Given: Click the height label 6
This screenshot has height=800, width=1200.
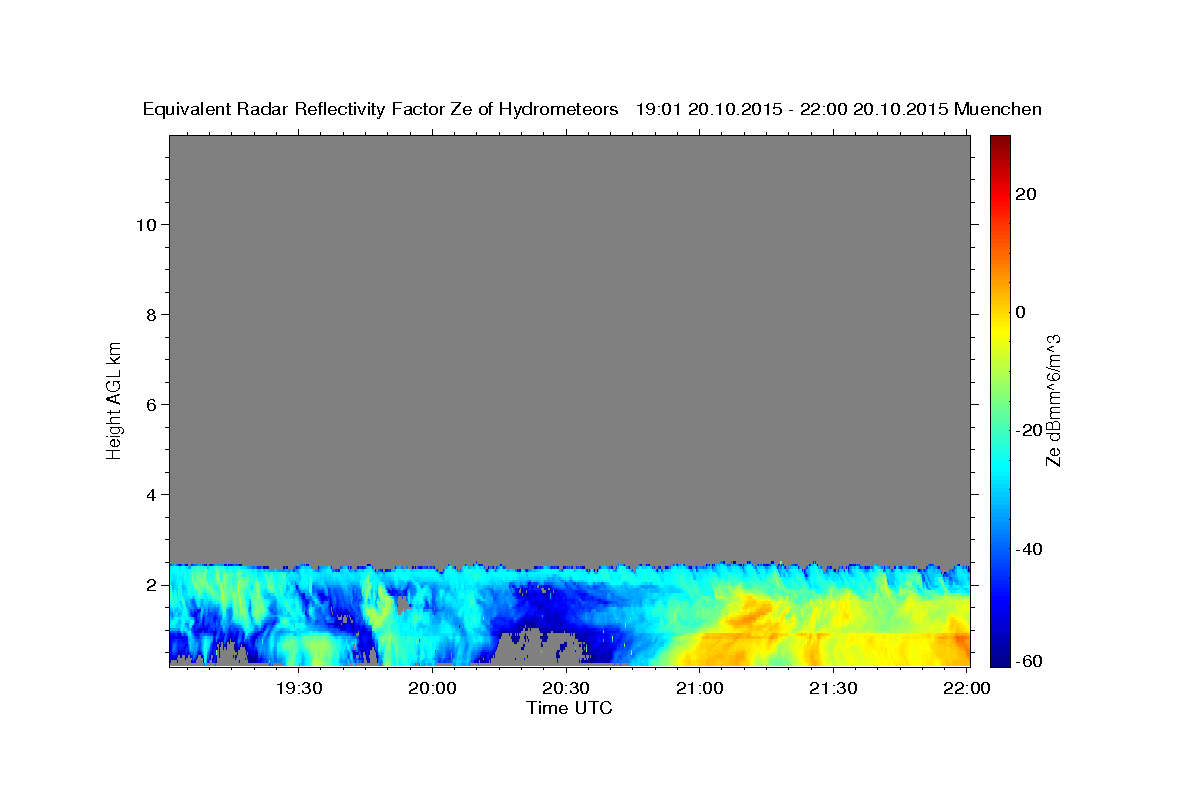Looking at the screenshot, I should click(x=150, y=404).
